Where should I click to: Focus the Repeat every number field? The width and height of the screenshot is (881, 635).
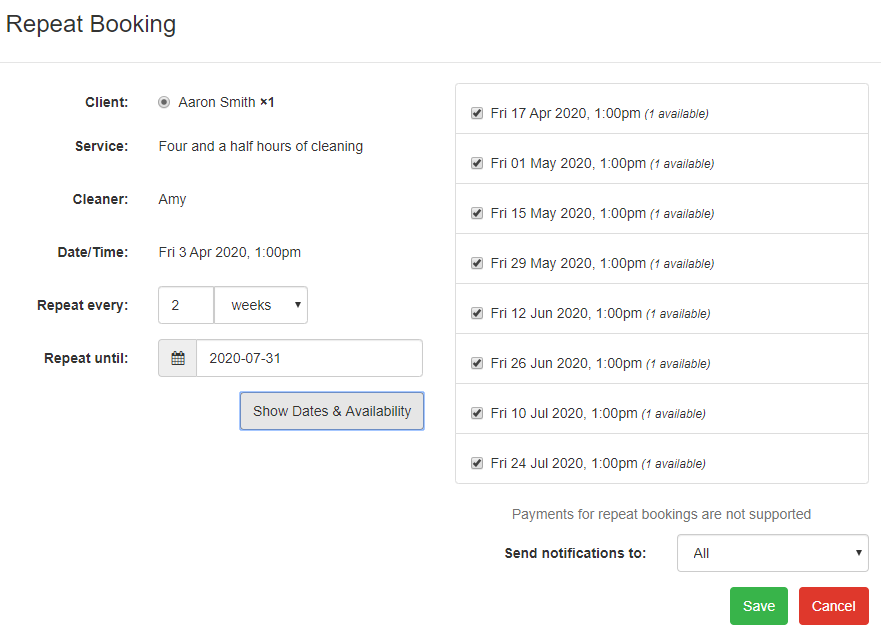tap(186, 305)
